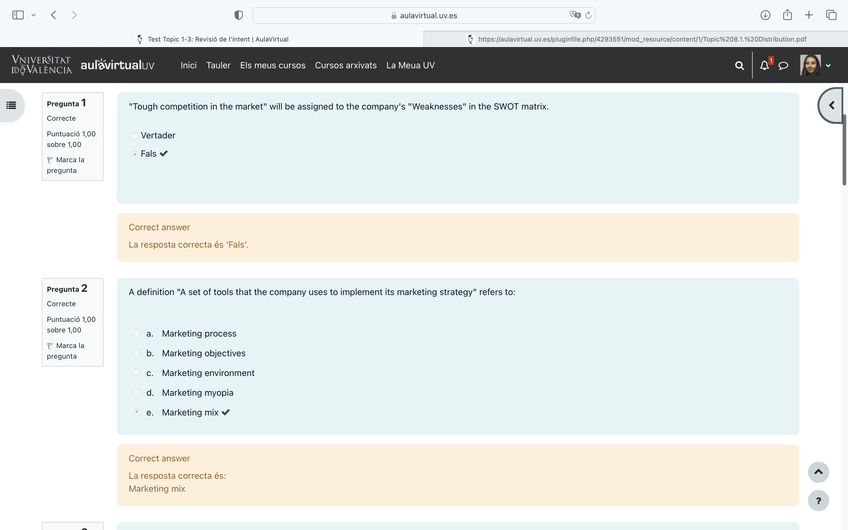
Task: Expand the user profile avatar menu
Action: point(814,66)
